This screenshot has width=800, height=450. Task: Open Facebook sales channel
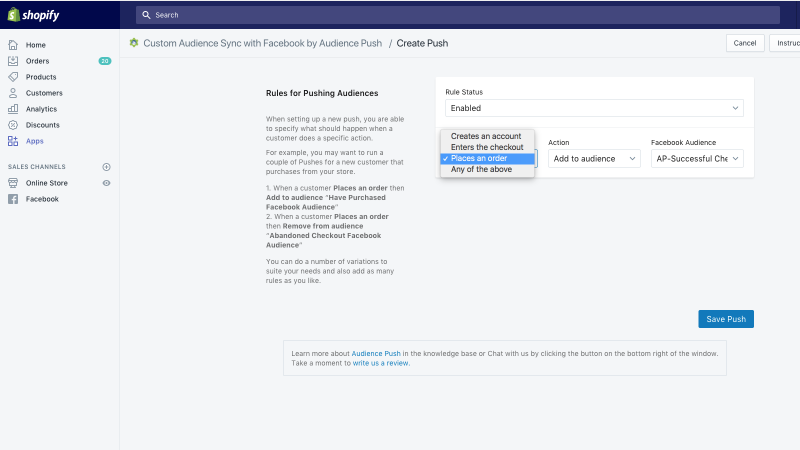(42, 199)
